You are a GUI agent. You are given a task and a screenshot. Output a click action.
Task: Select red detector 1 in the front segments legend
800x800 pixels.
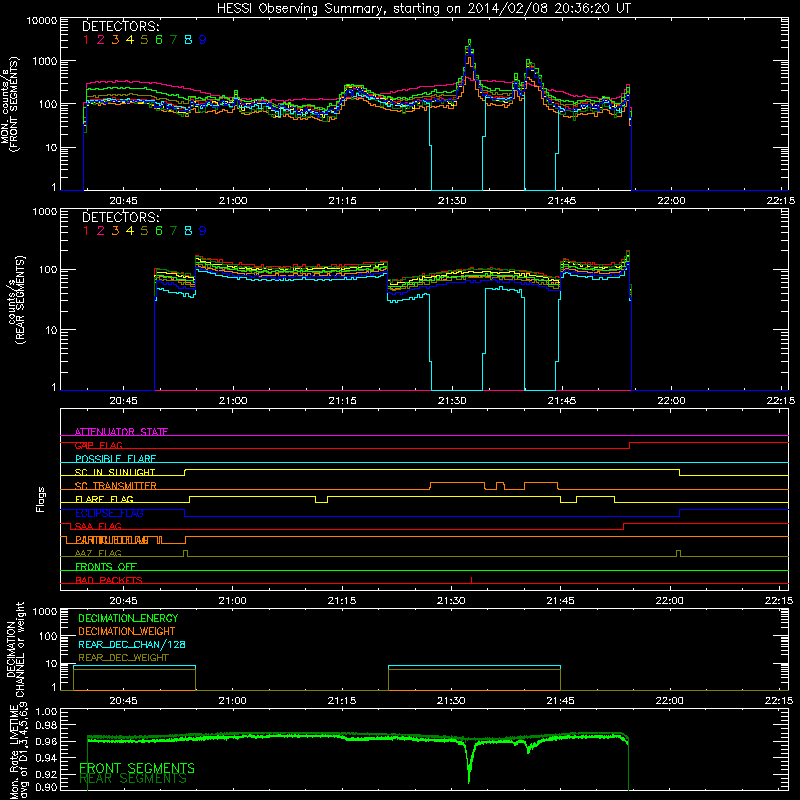(86, 40)
